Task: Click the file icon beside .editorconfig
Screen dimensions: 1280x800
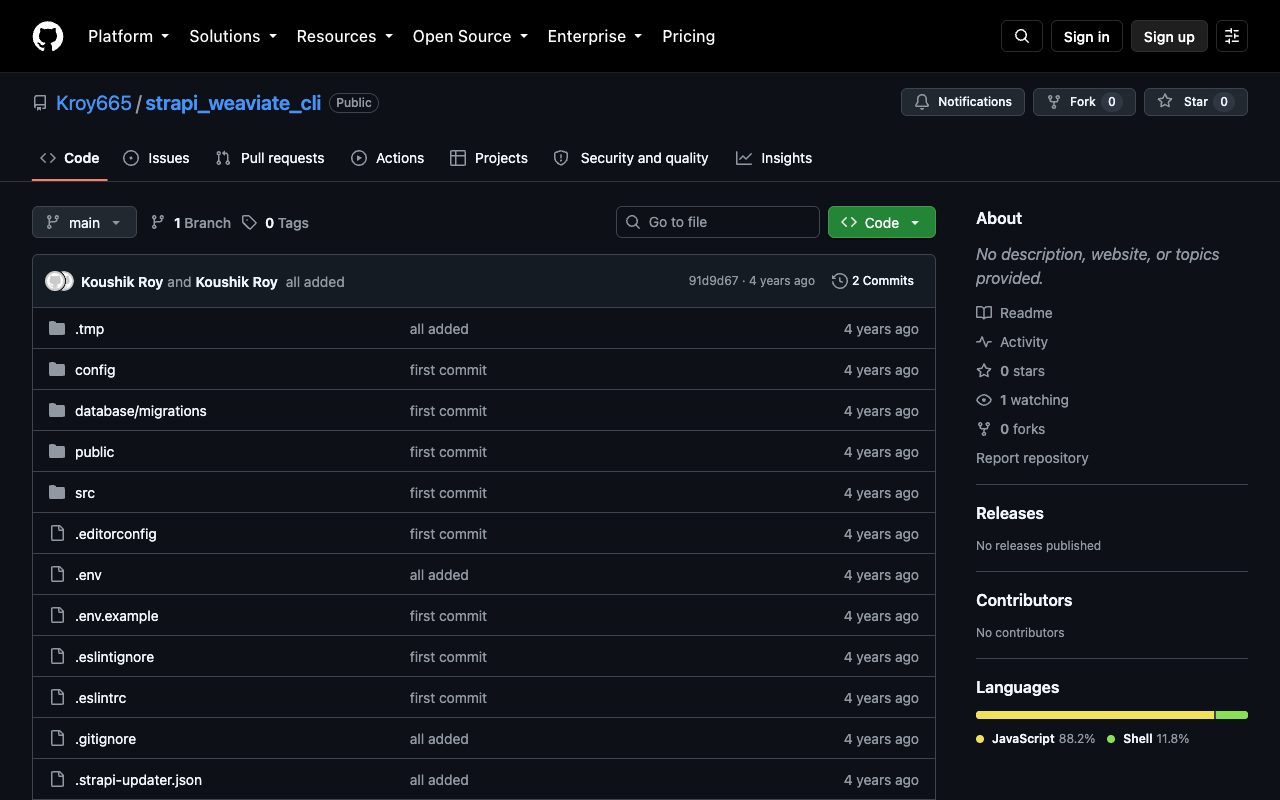Action: pos(57,534)
